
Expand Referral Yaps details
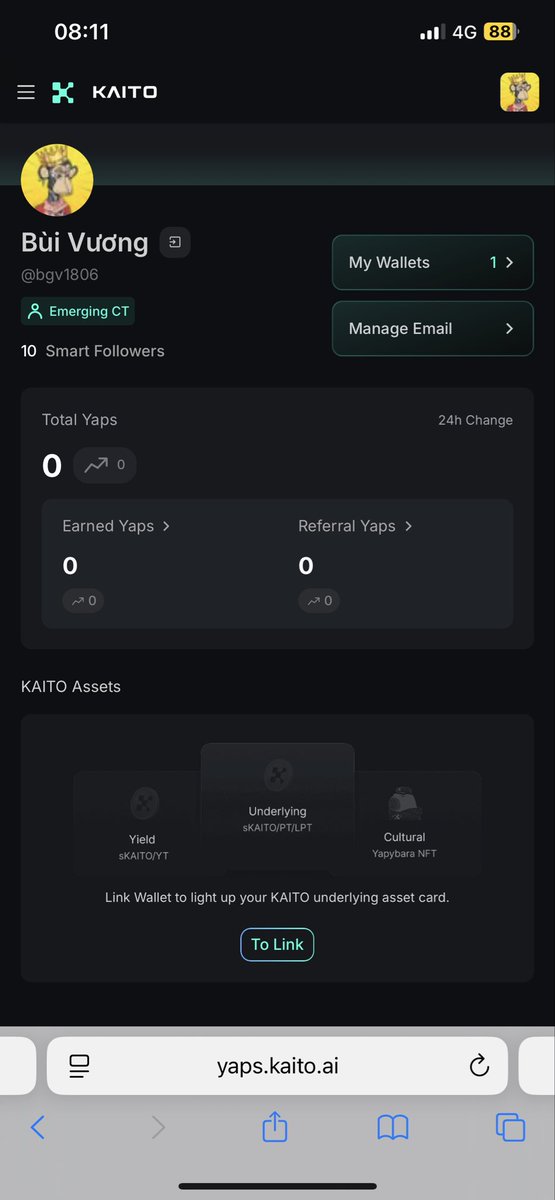pos(355,526)
